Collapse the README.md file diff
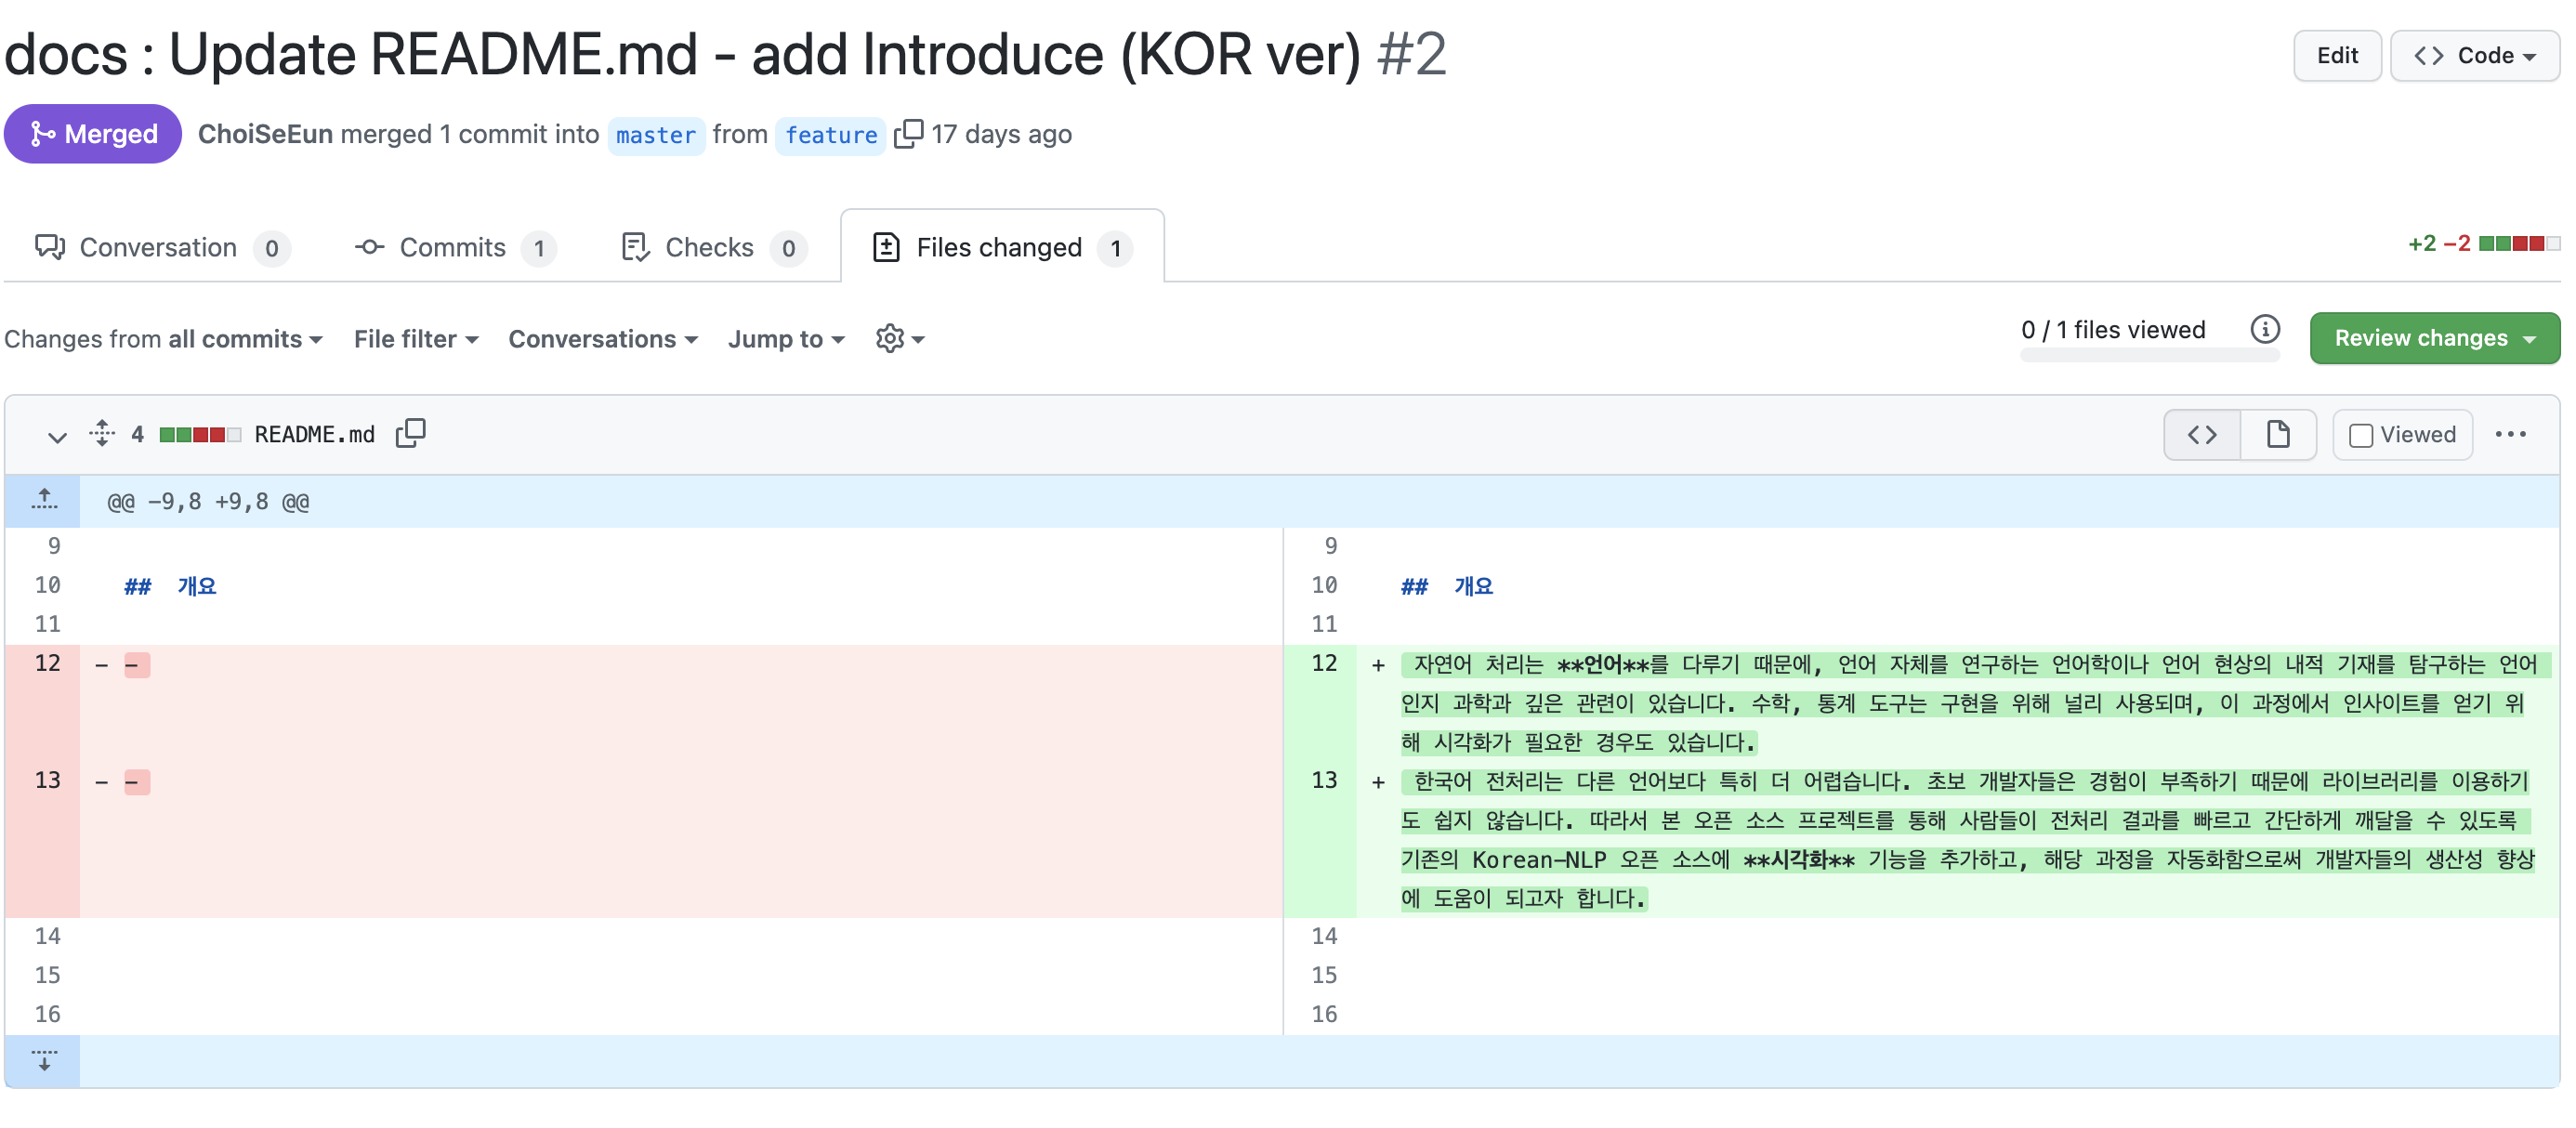 [x=57, y=436]
